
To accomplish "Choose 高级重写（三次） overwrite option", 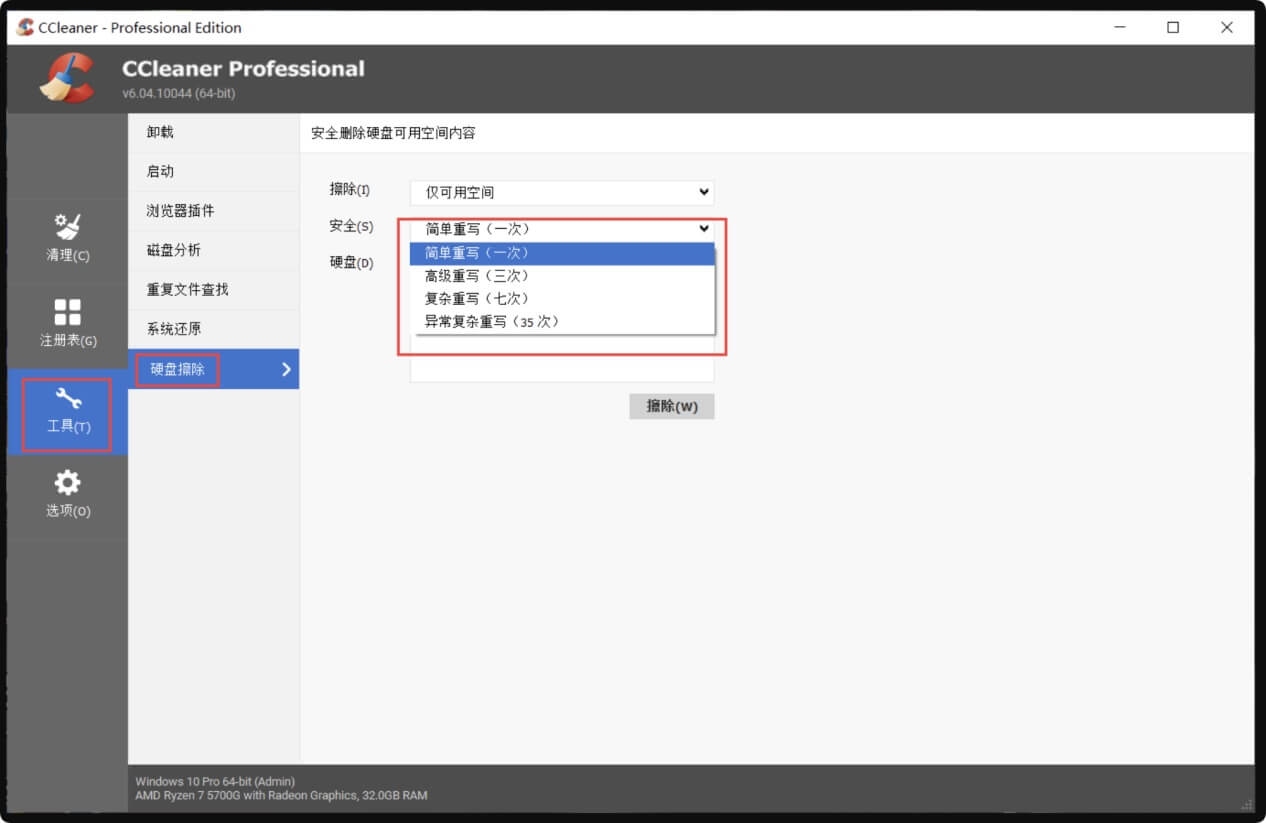I will point(562,276).
